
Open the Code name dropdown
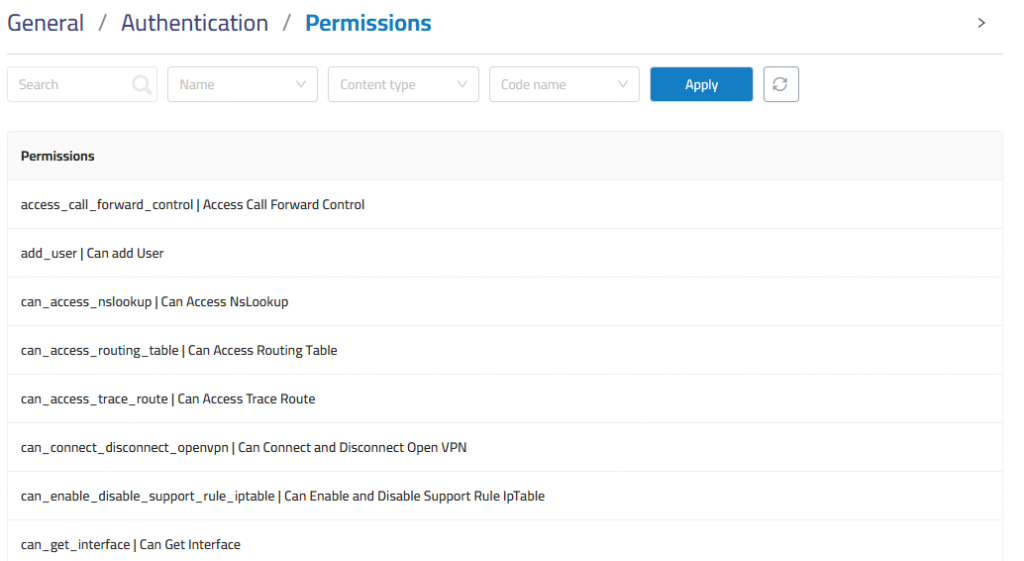(564, 84)
